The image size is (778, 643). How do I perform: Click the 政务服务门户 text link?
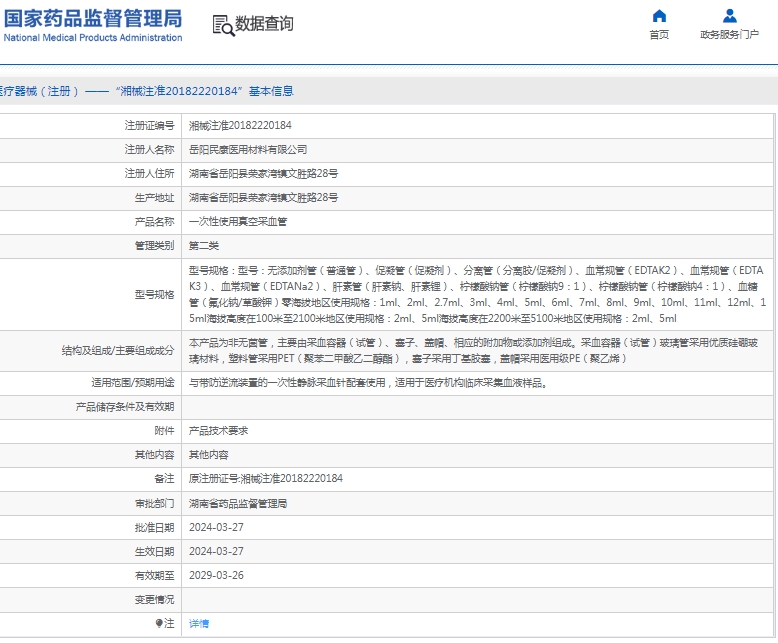[729, 34]
